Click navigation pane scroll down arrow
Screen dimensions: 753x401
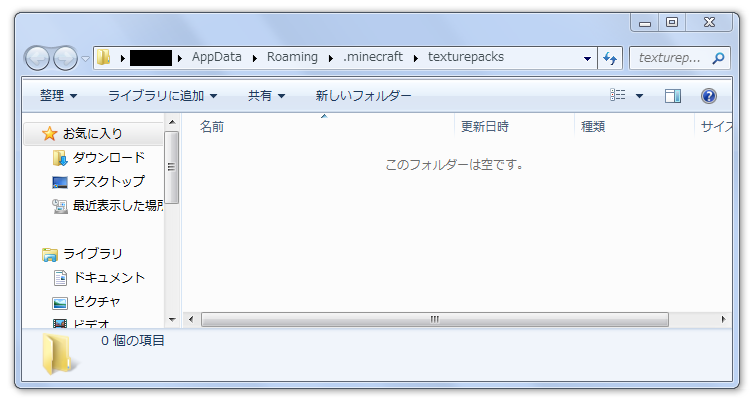coord(172,319)
